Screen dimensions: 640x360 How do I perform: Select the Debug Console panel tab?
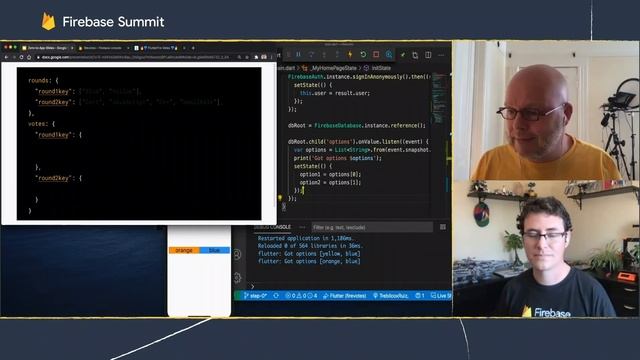[273, 227]
